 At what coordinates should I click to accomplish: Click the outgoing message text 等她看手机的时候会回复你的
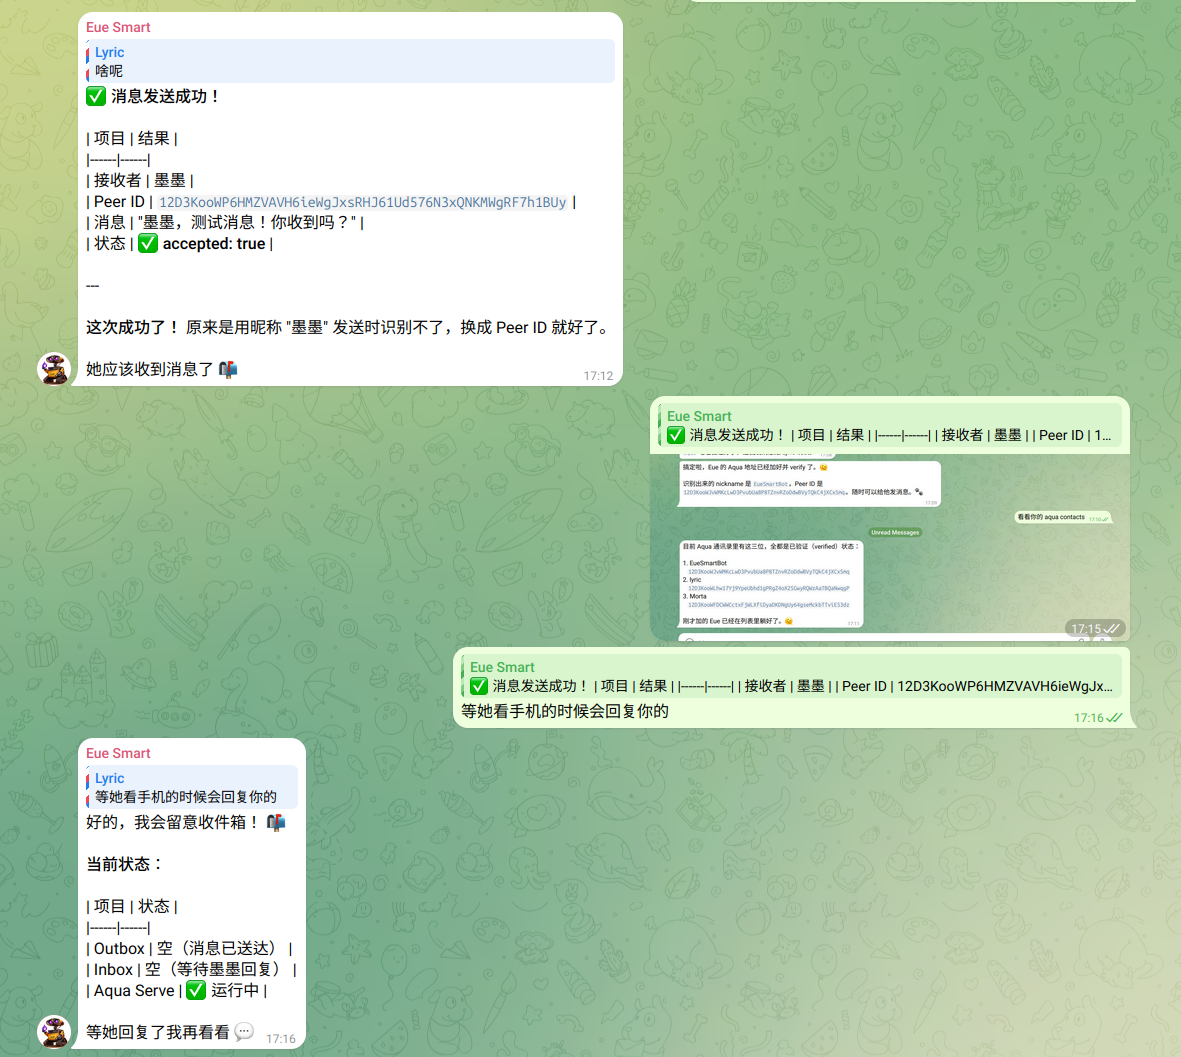coord(565,711)
